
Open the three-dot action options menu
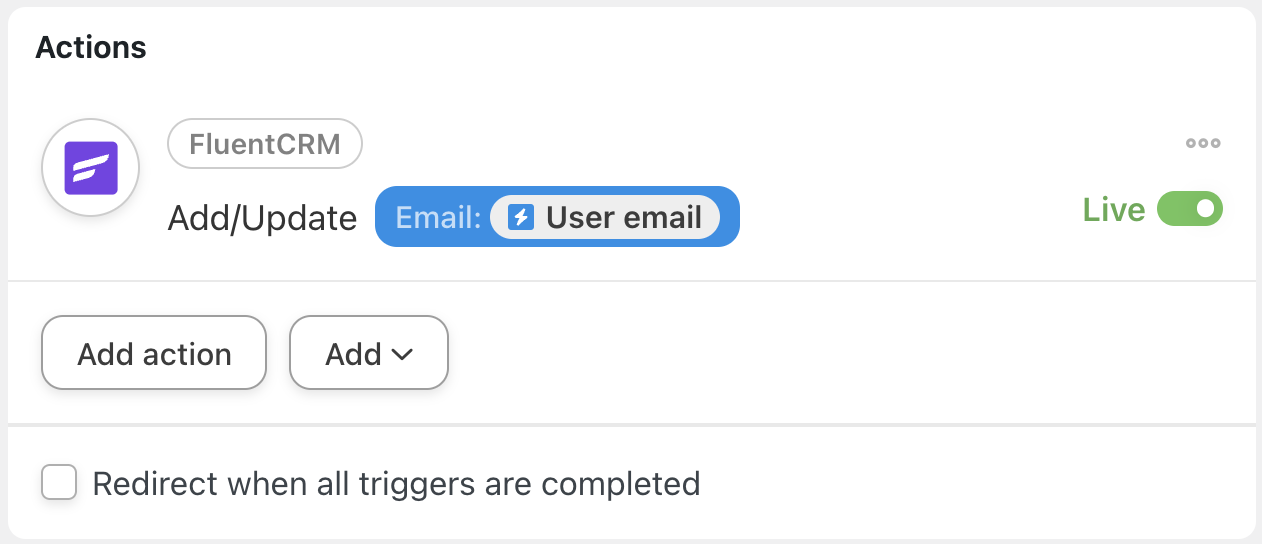pyautogui.click(x=1203, y=143)
